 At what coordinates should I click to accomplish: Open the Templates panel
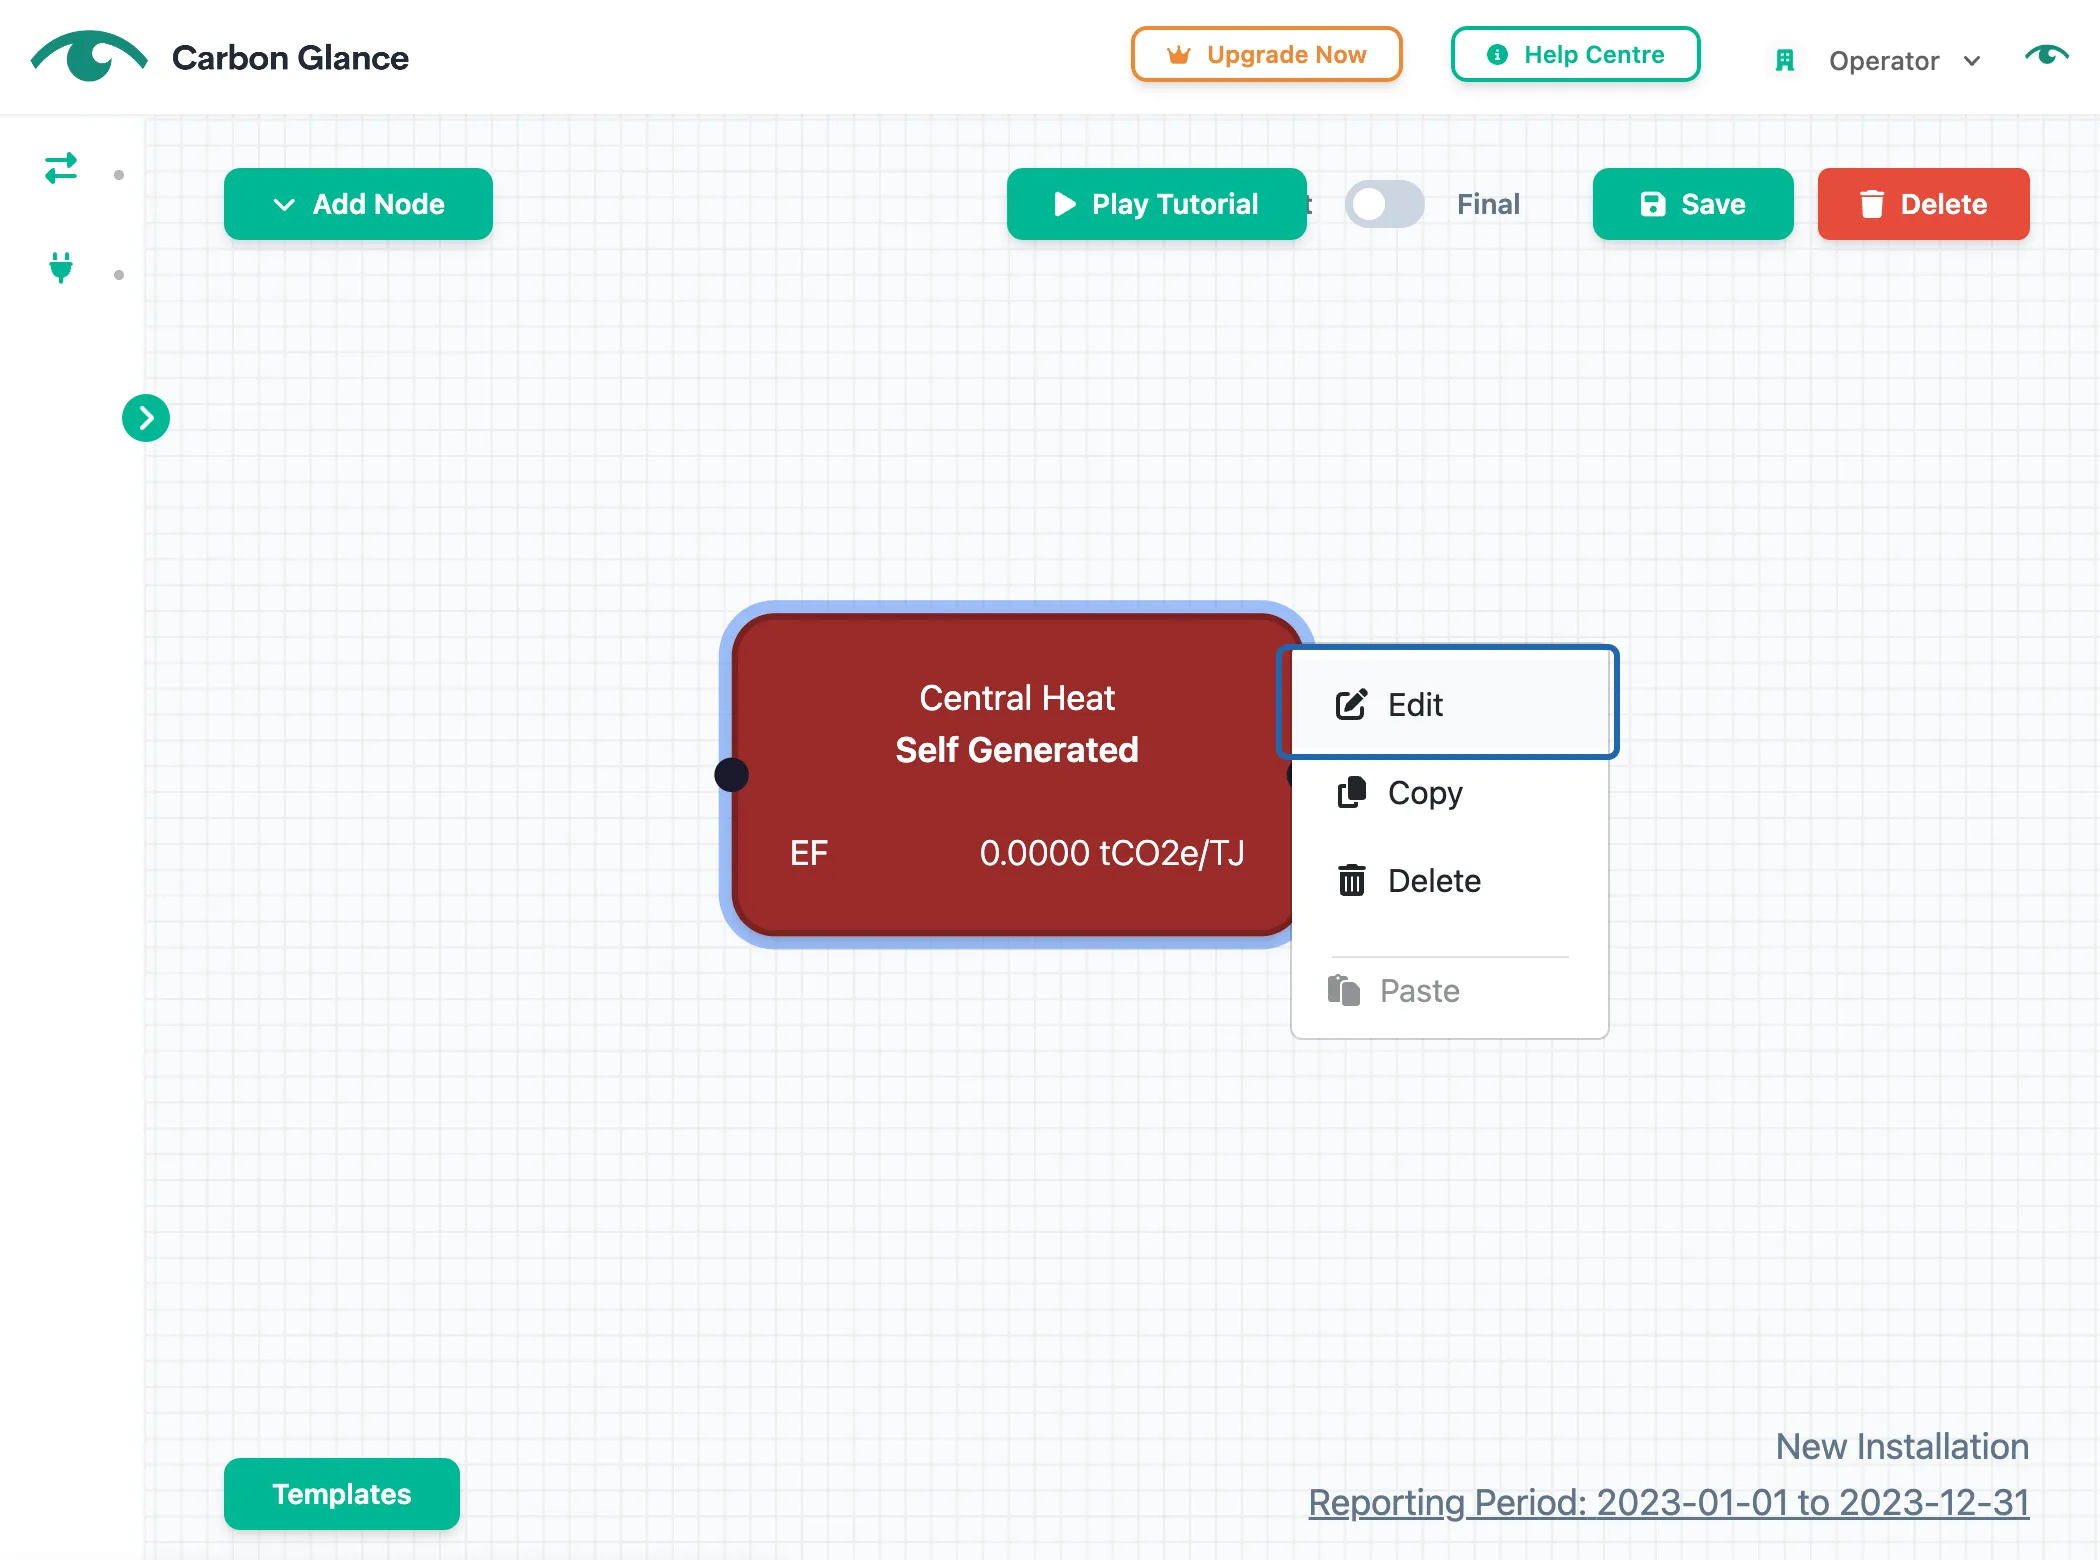[x=342, y=1494]
